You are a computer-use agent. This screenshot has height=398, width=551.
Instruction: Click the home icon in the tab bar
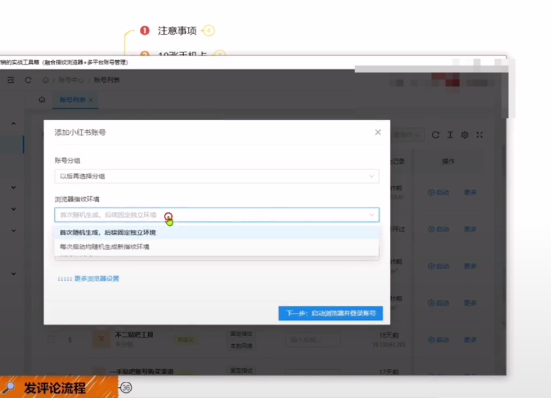[x=42, y=100]
